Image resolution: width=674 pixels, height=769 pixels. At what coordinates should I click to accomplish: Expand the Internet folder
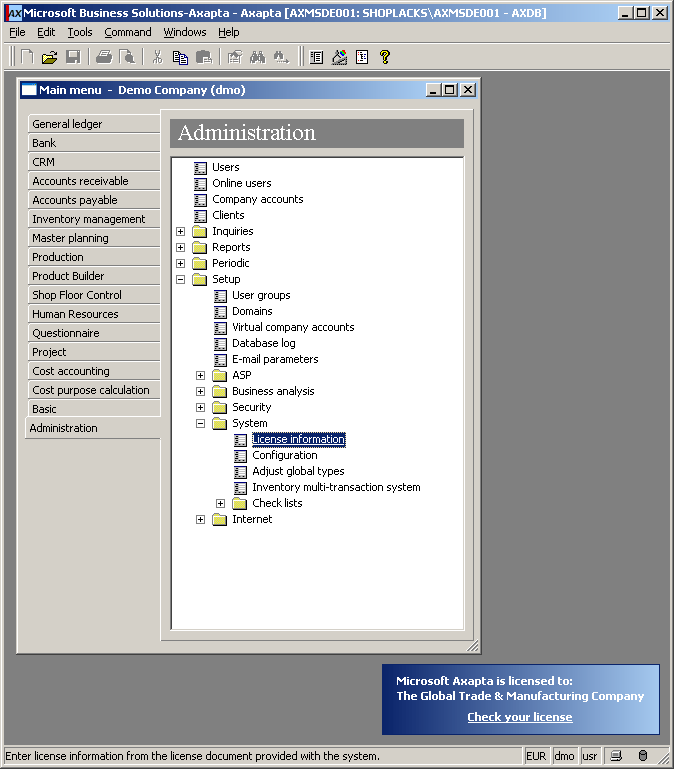200,519
